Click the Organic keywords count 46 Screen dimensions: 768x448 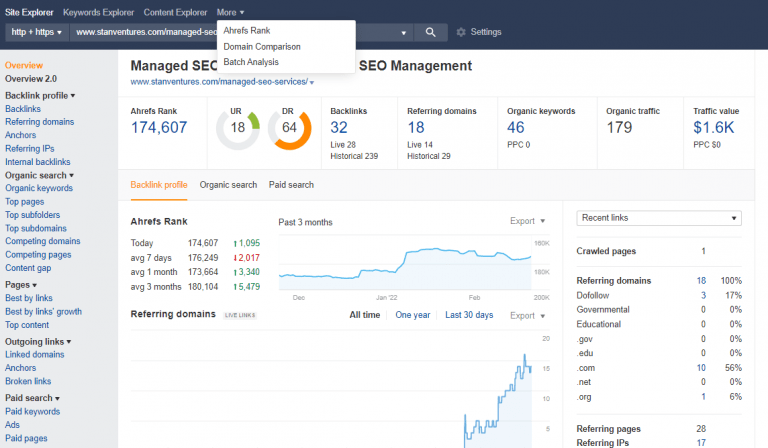coord(516,127)
